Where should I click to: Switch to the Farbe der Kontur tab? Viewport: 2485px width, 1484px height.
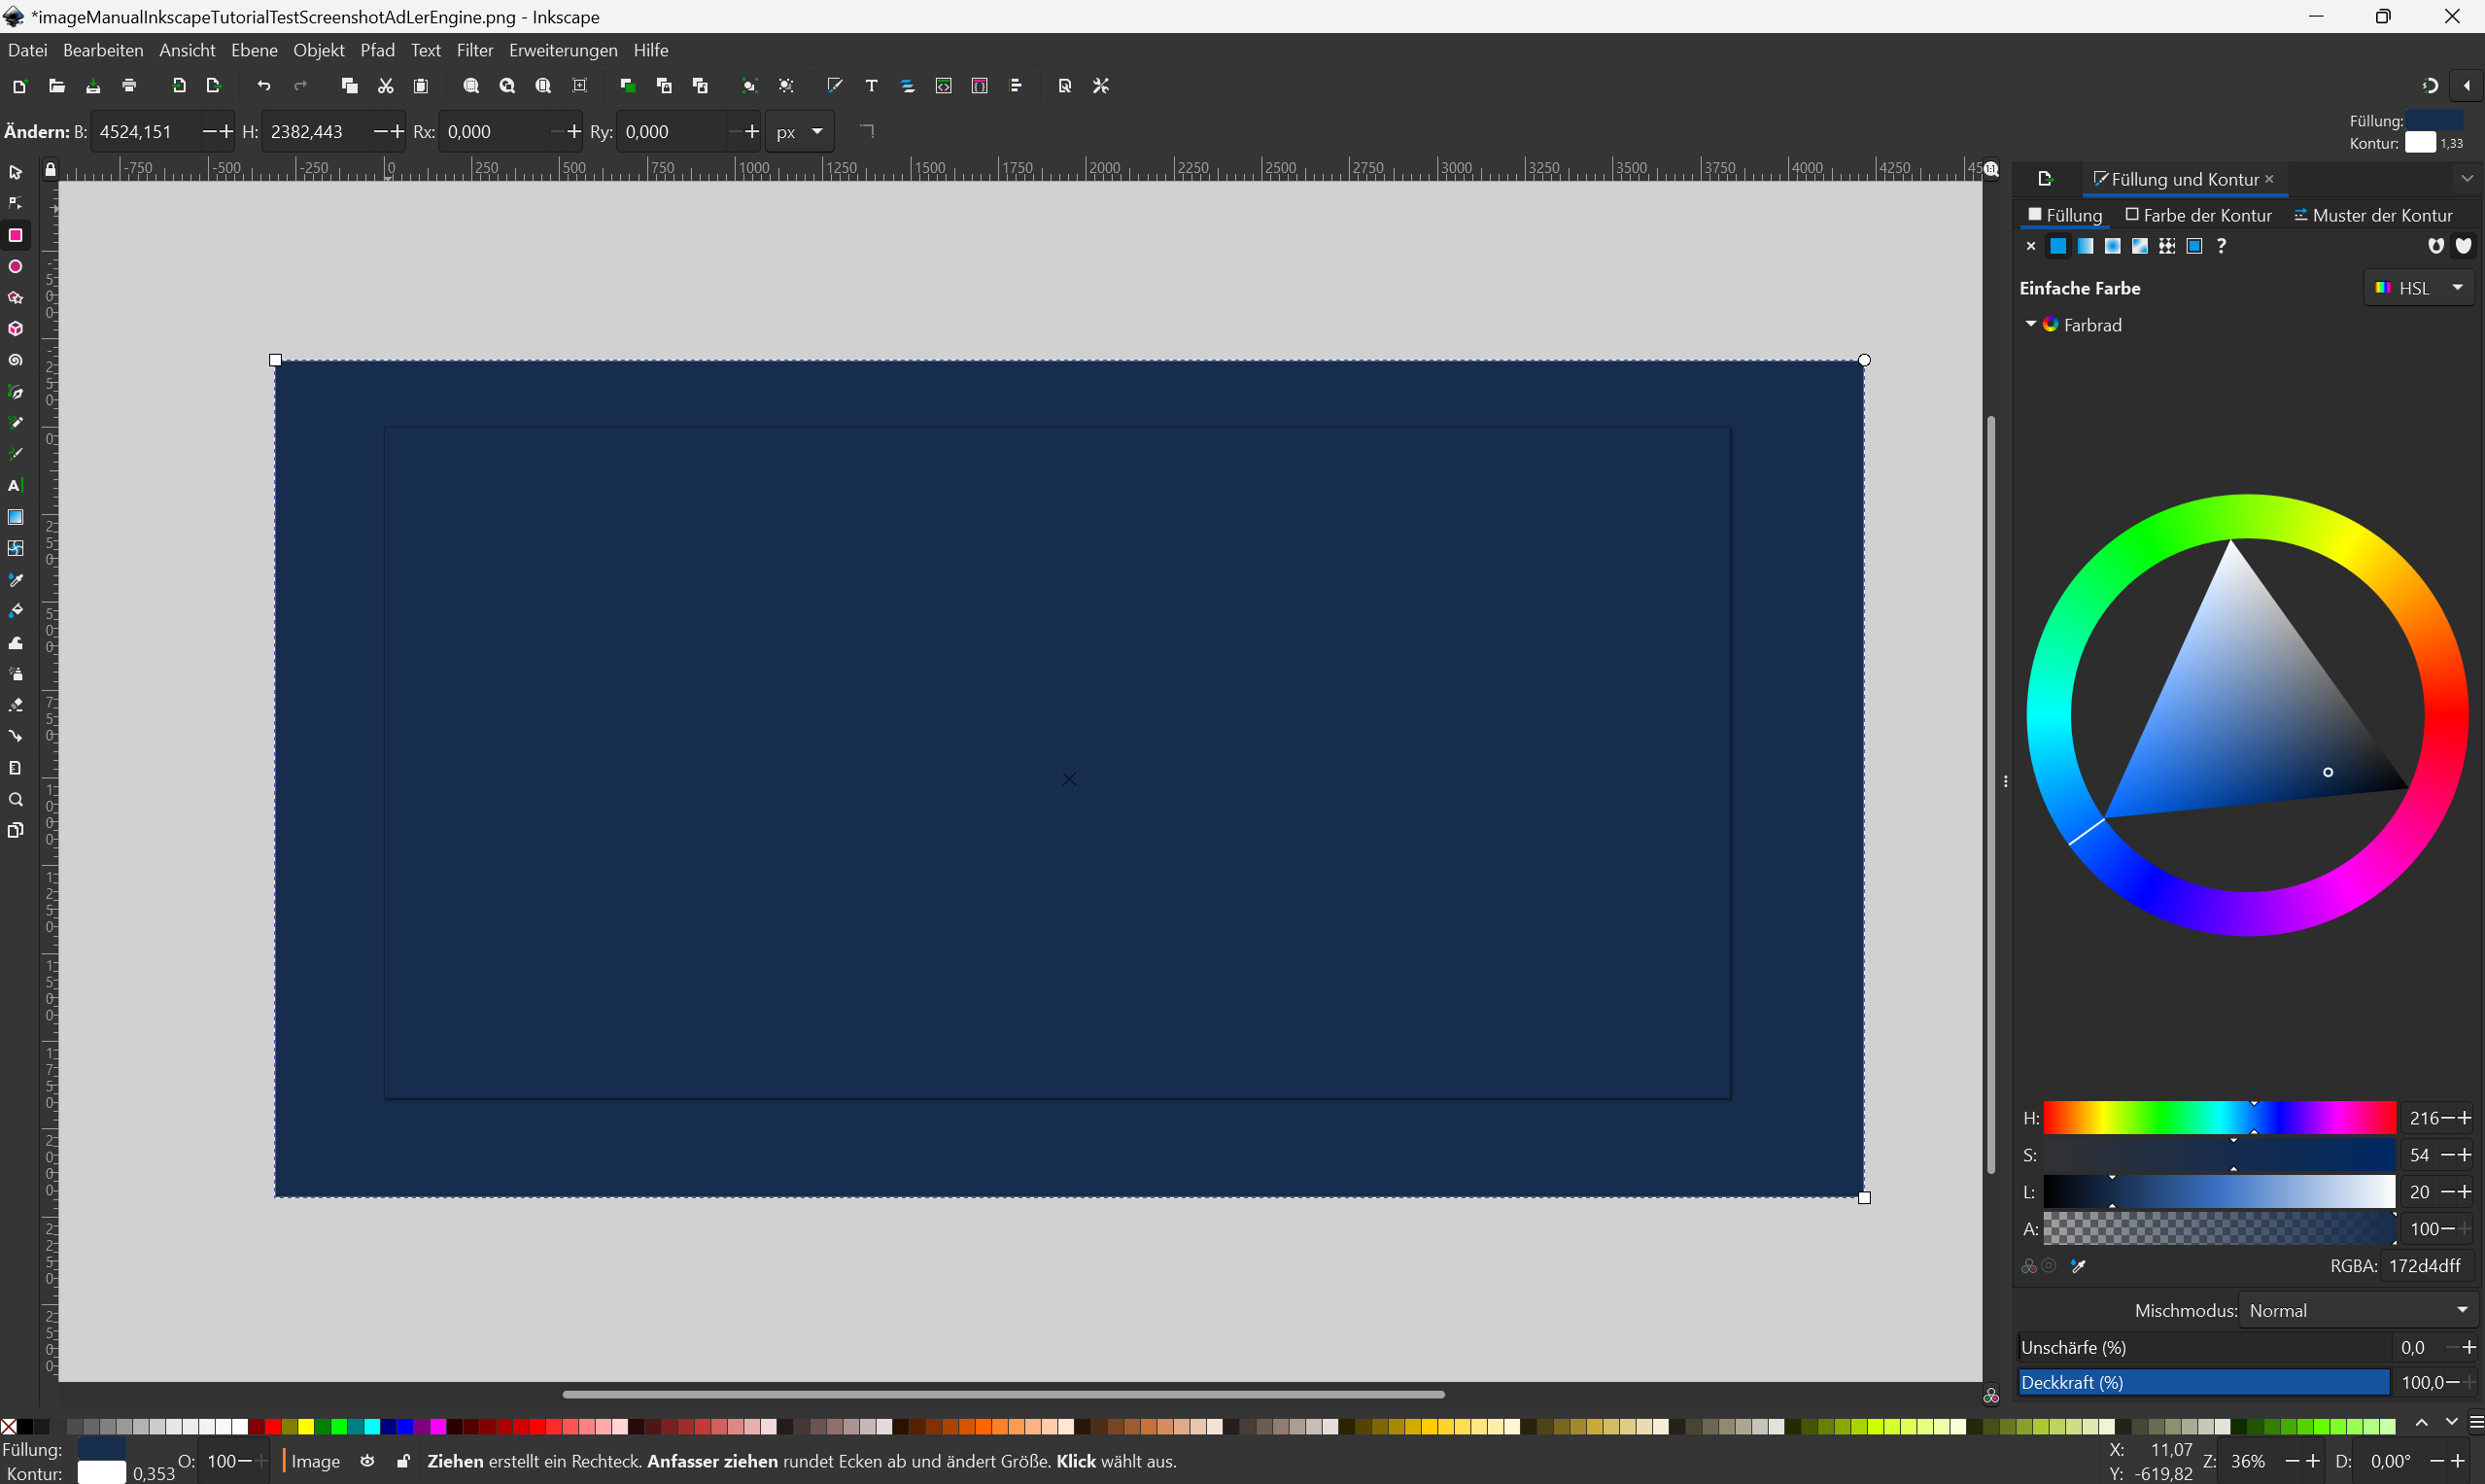(x=2198, y=215)
